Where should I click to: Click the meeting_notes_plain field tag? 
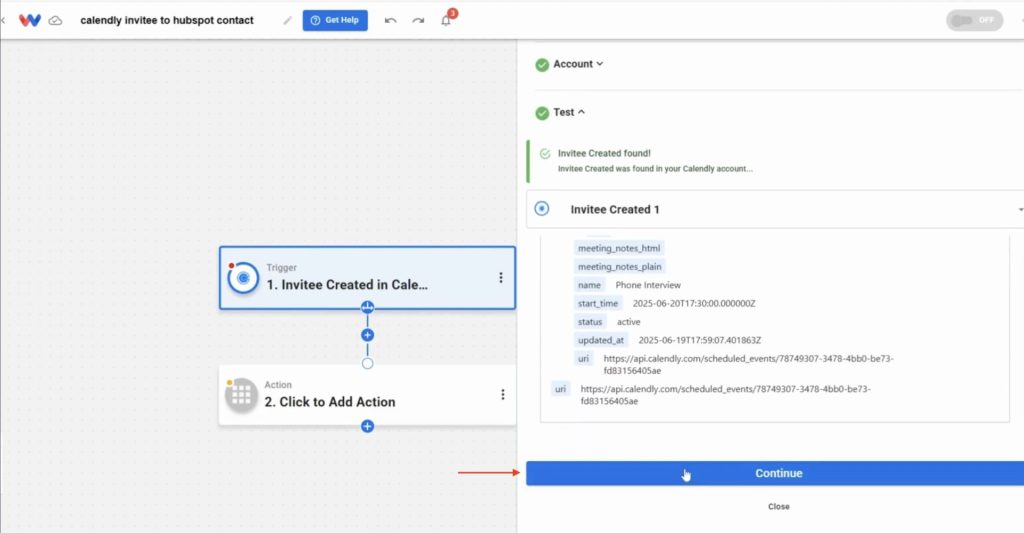(x=619, y=266)
